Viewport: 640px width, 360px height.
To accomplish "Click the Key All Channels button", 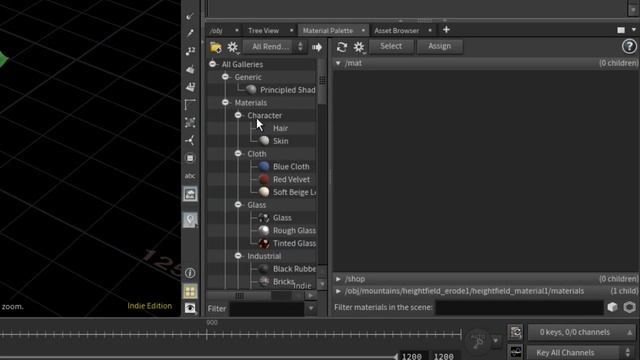I will [x=573, y=352].
